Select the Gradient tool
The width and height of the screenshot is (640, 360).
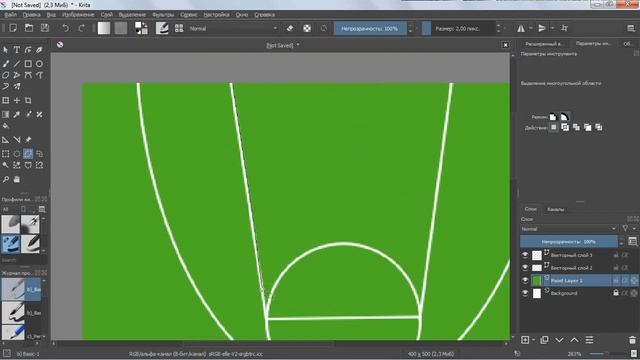click(x=6, y=115)
